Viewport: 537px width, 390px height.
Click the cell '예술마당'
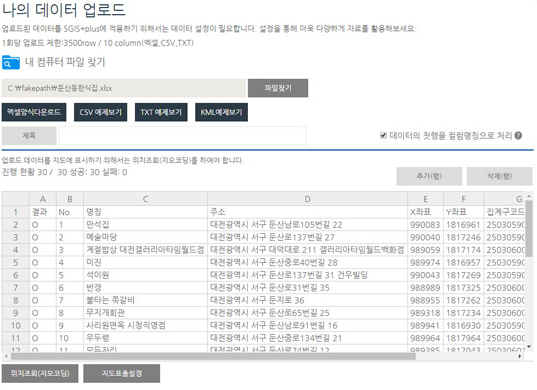tap(145, 237)
